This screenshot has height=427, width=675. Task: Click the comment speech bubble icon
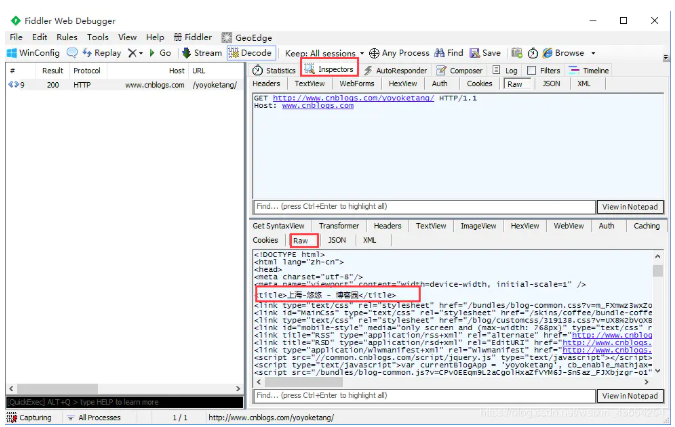pos(72,53)
